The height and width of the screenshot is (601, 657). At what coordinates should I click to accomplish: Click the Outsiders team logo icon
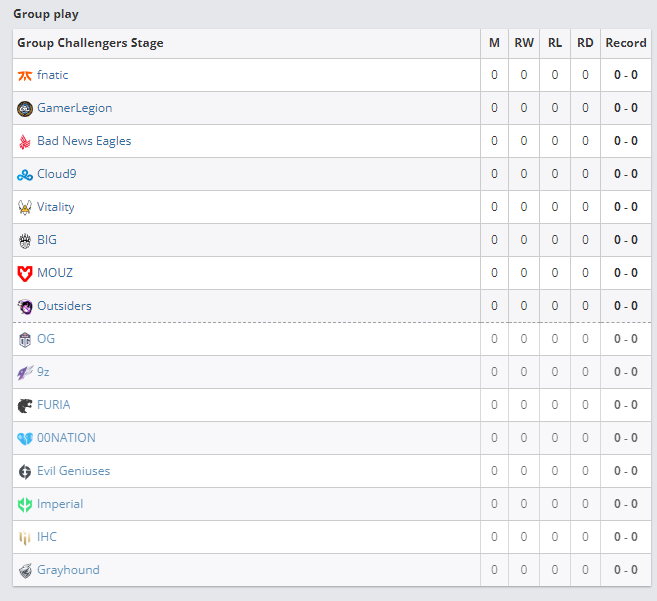coord(25,306)
